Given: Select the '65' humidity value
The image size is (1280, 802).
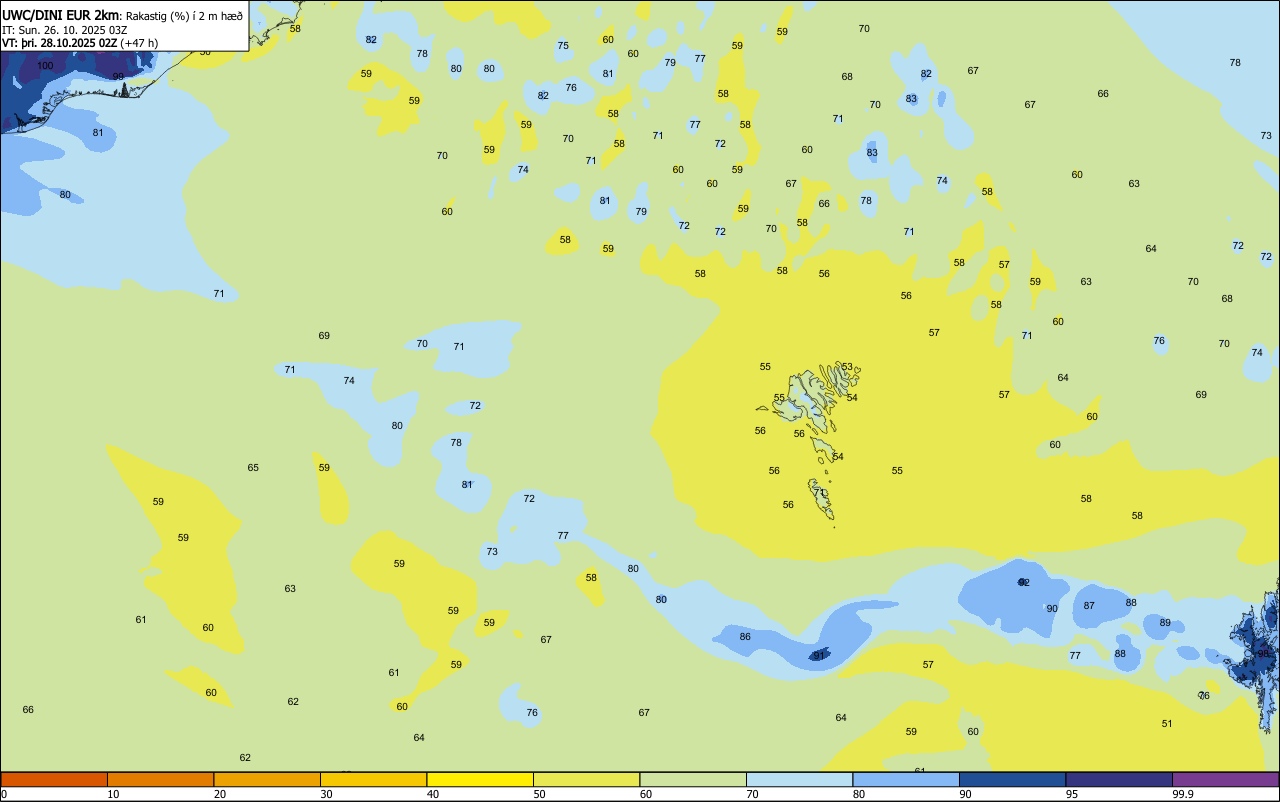Looking at the screenshot, I should (x=253, y=468).
